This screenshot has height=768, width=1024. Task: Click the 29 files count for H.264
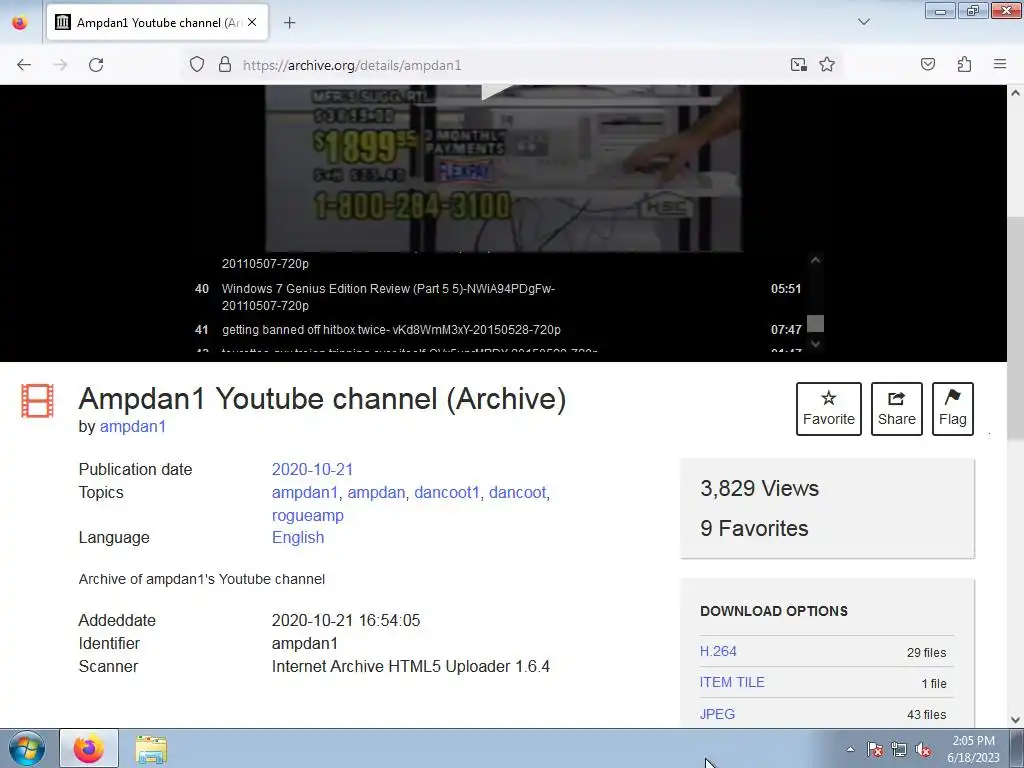926,652
